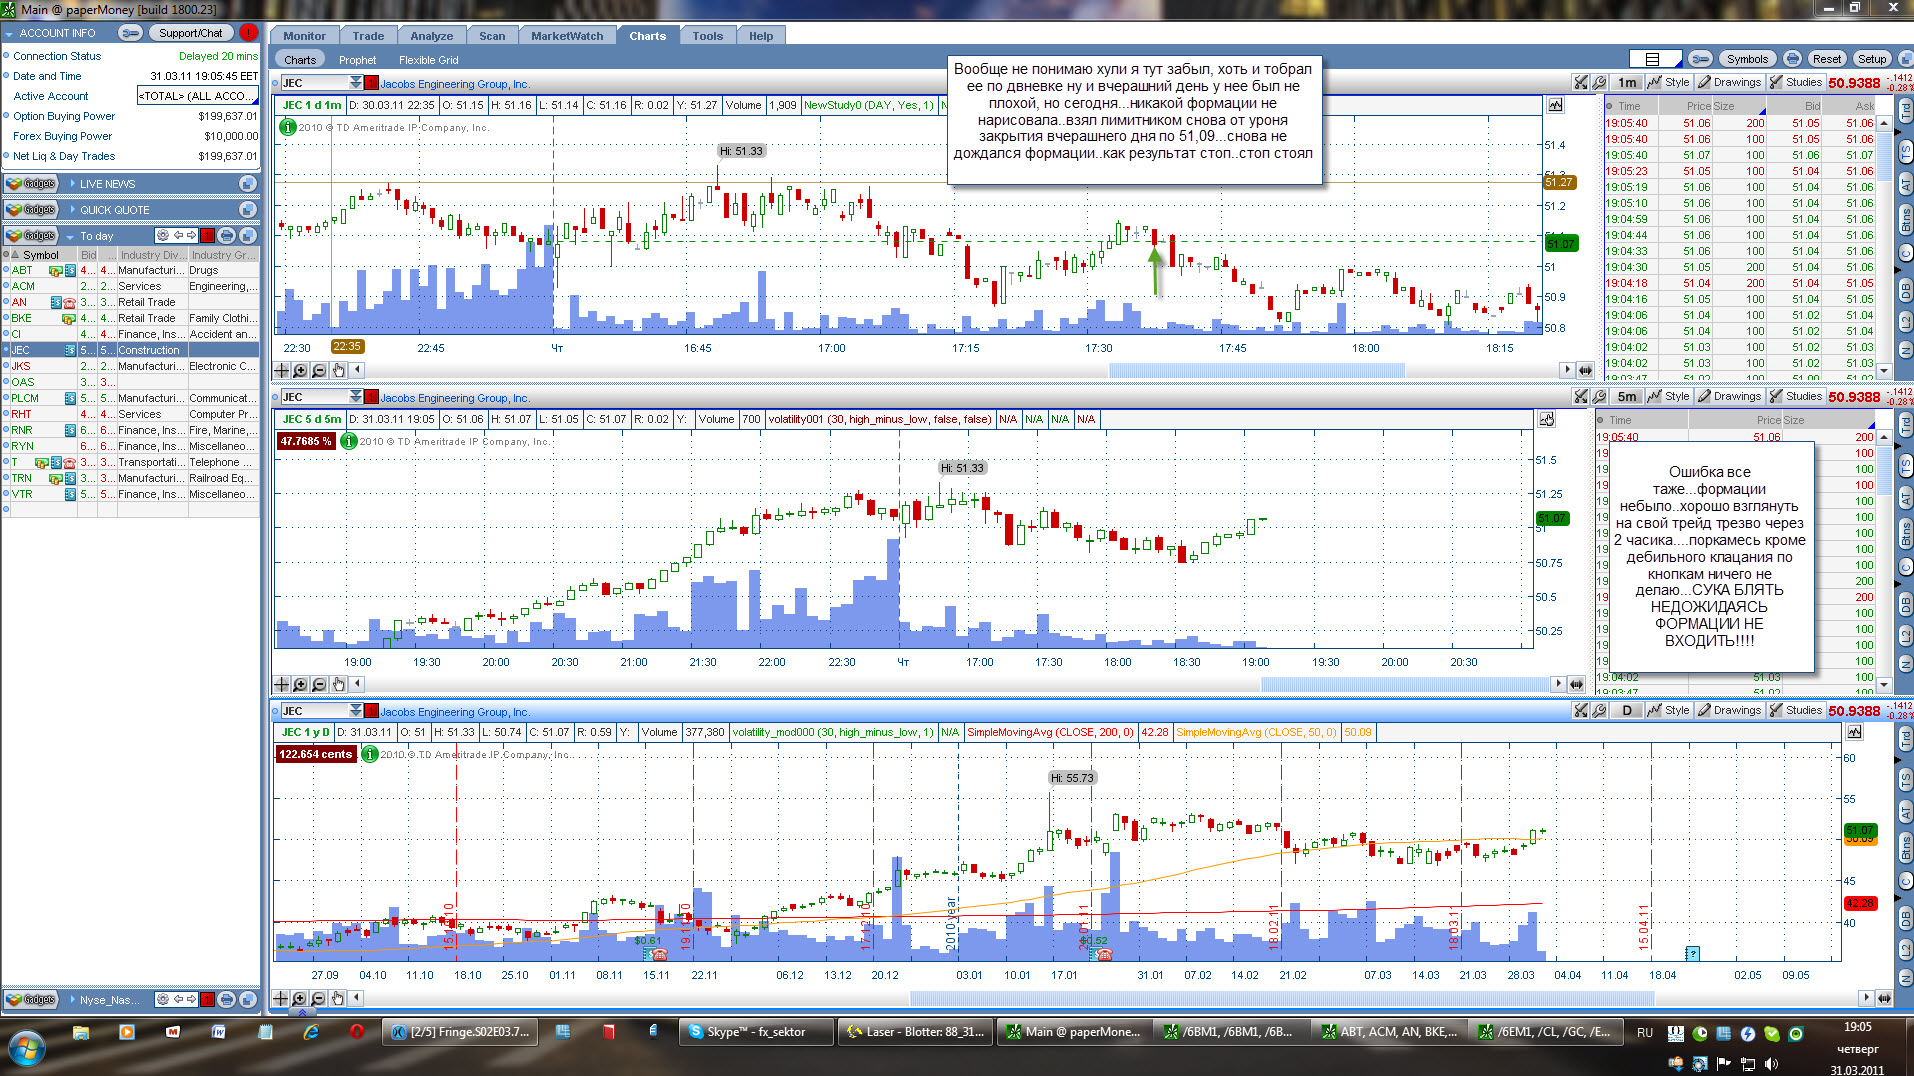
Task: Switch to the Trade tab
Action: pos(368,36)
